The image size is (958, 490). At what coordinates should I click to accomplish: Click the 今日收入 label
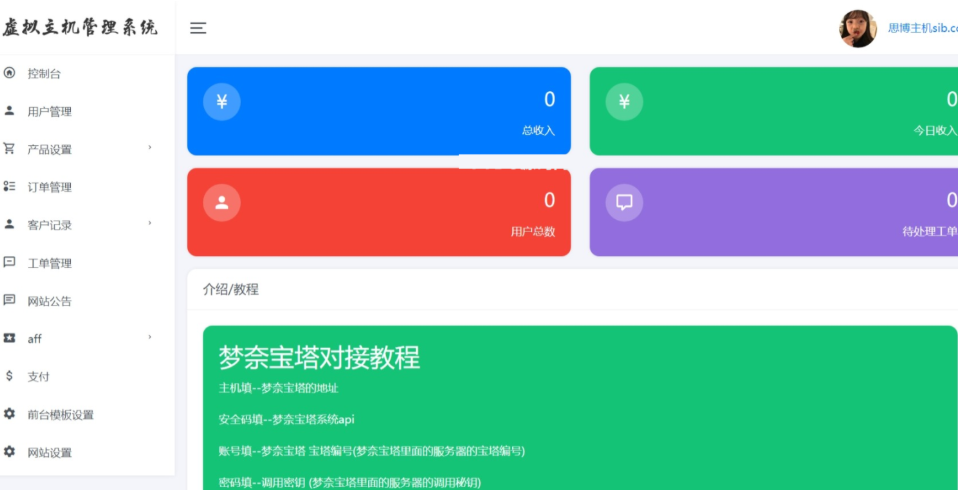click(x=935, y=130)
